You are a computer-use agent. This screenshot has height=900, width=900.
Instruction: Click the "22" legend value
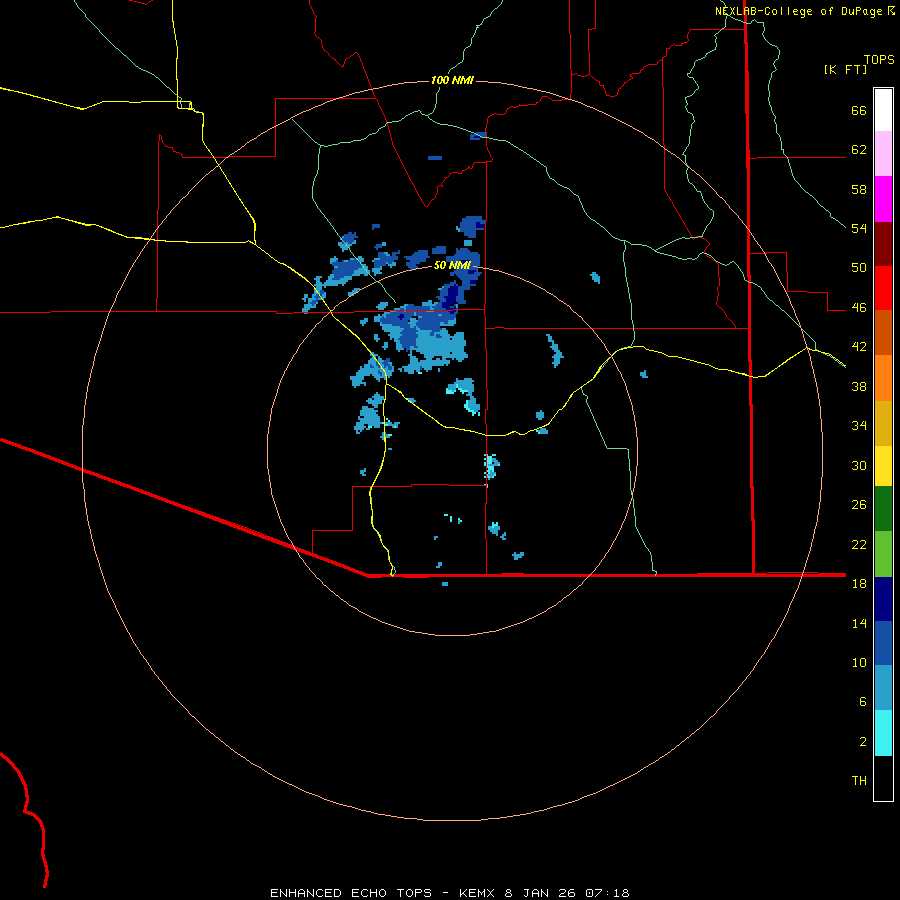coord(859,544)
